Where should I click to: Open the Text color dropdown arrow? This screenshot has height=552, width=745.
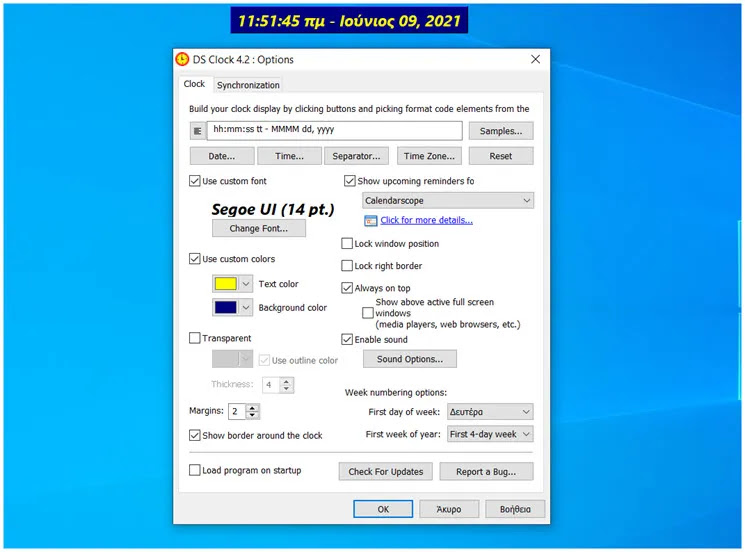pos(246,284)
